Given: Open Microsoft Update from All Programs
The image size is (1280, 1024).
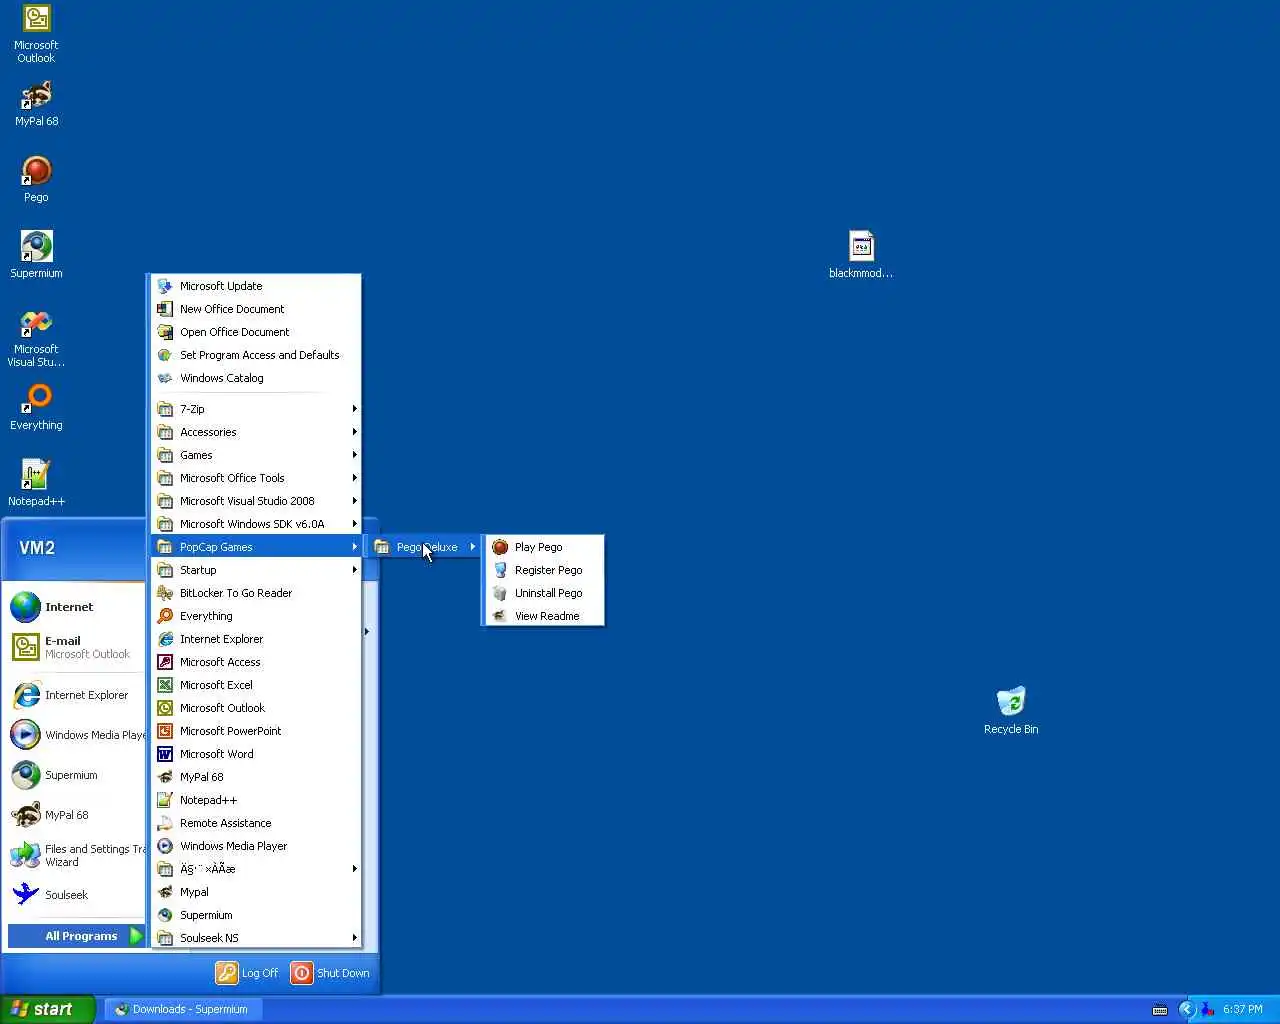Looking at the screenshot, I should (256, 286).
